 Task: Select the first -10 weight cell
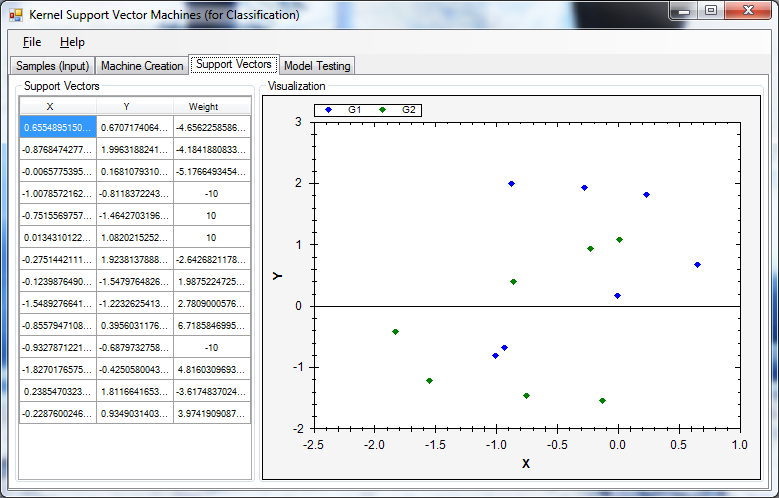(x=211, y=193)
